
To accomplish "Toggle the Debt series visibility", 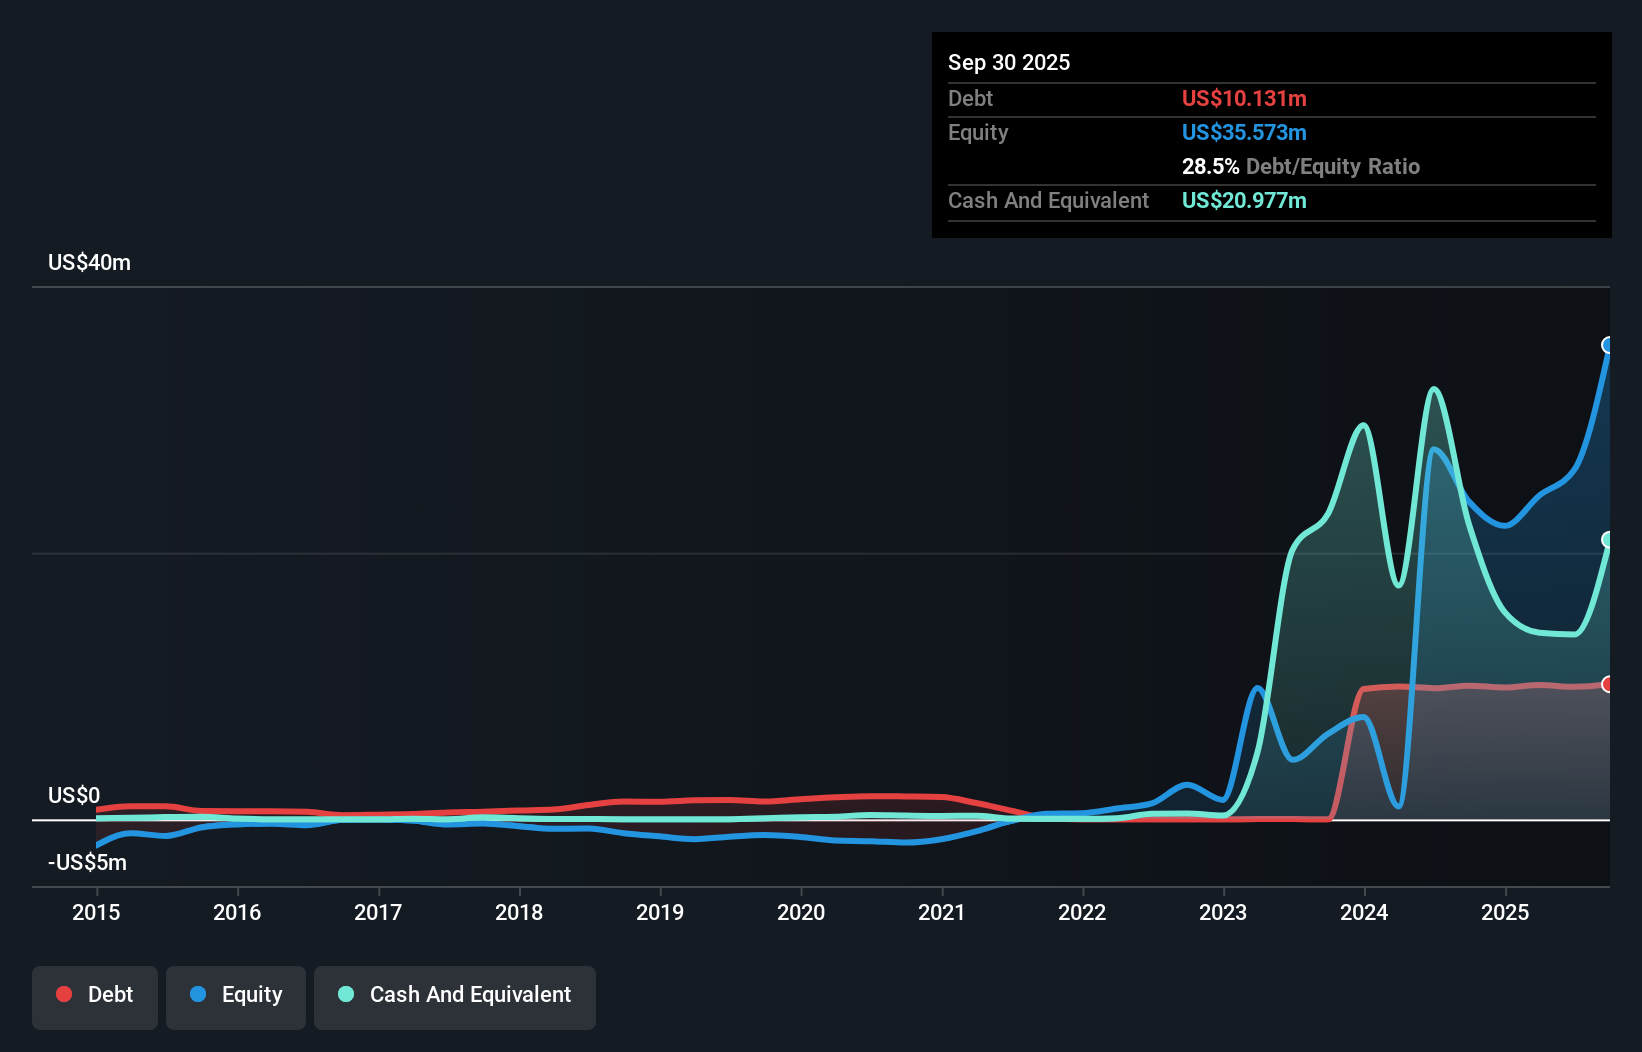I will (95, 996).
